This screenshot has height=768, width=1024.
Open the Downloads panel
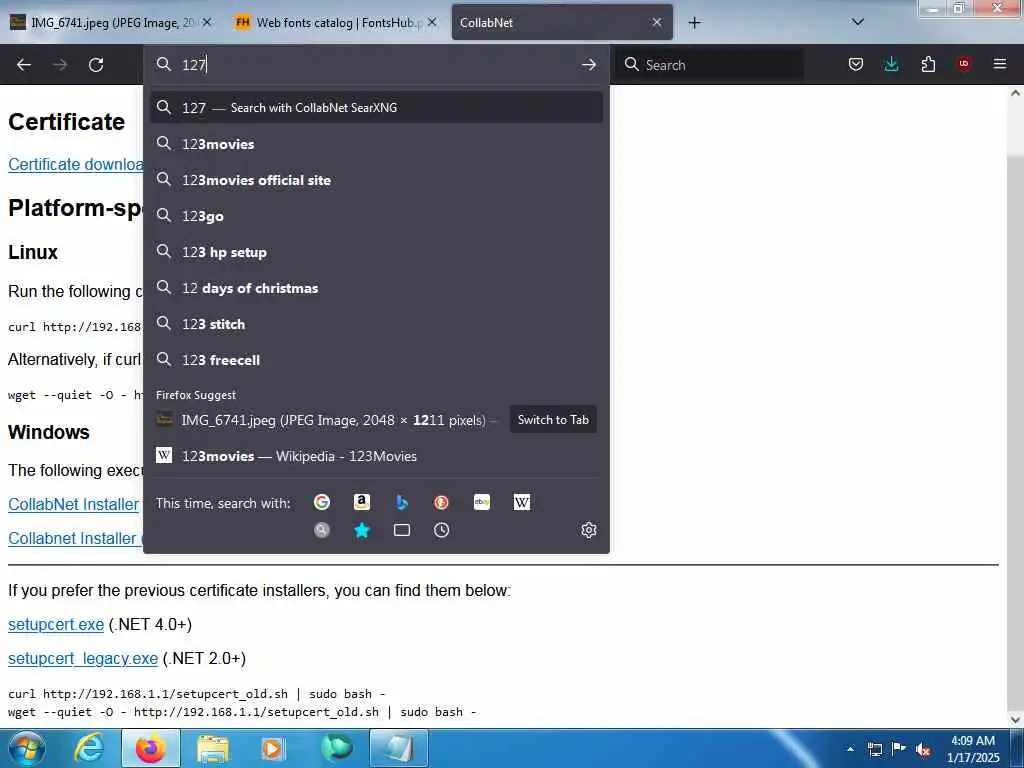tap(891, 64)
